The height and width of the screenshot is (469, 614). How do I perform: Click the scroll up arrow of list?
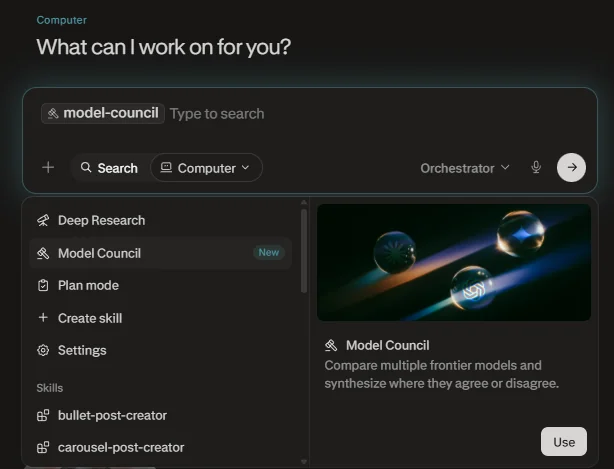[x=304, y=202]
